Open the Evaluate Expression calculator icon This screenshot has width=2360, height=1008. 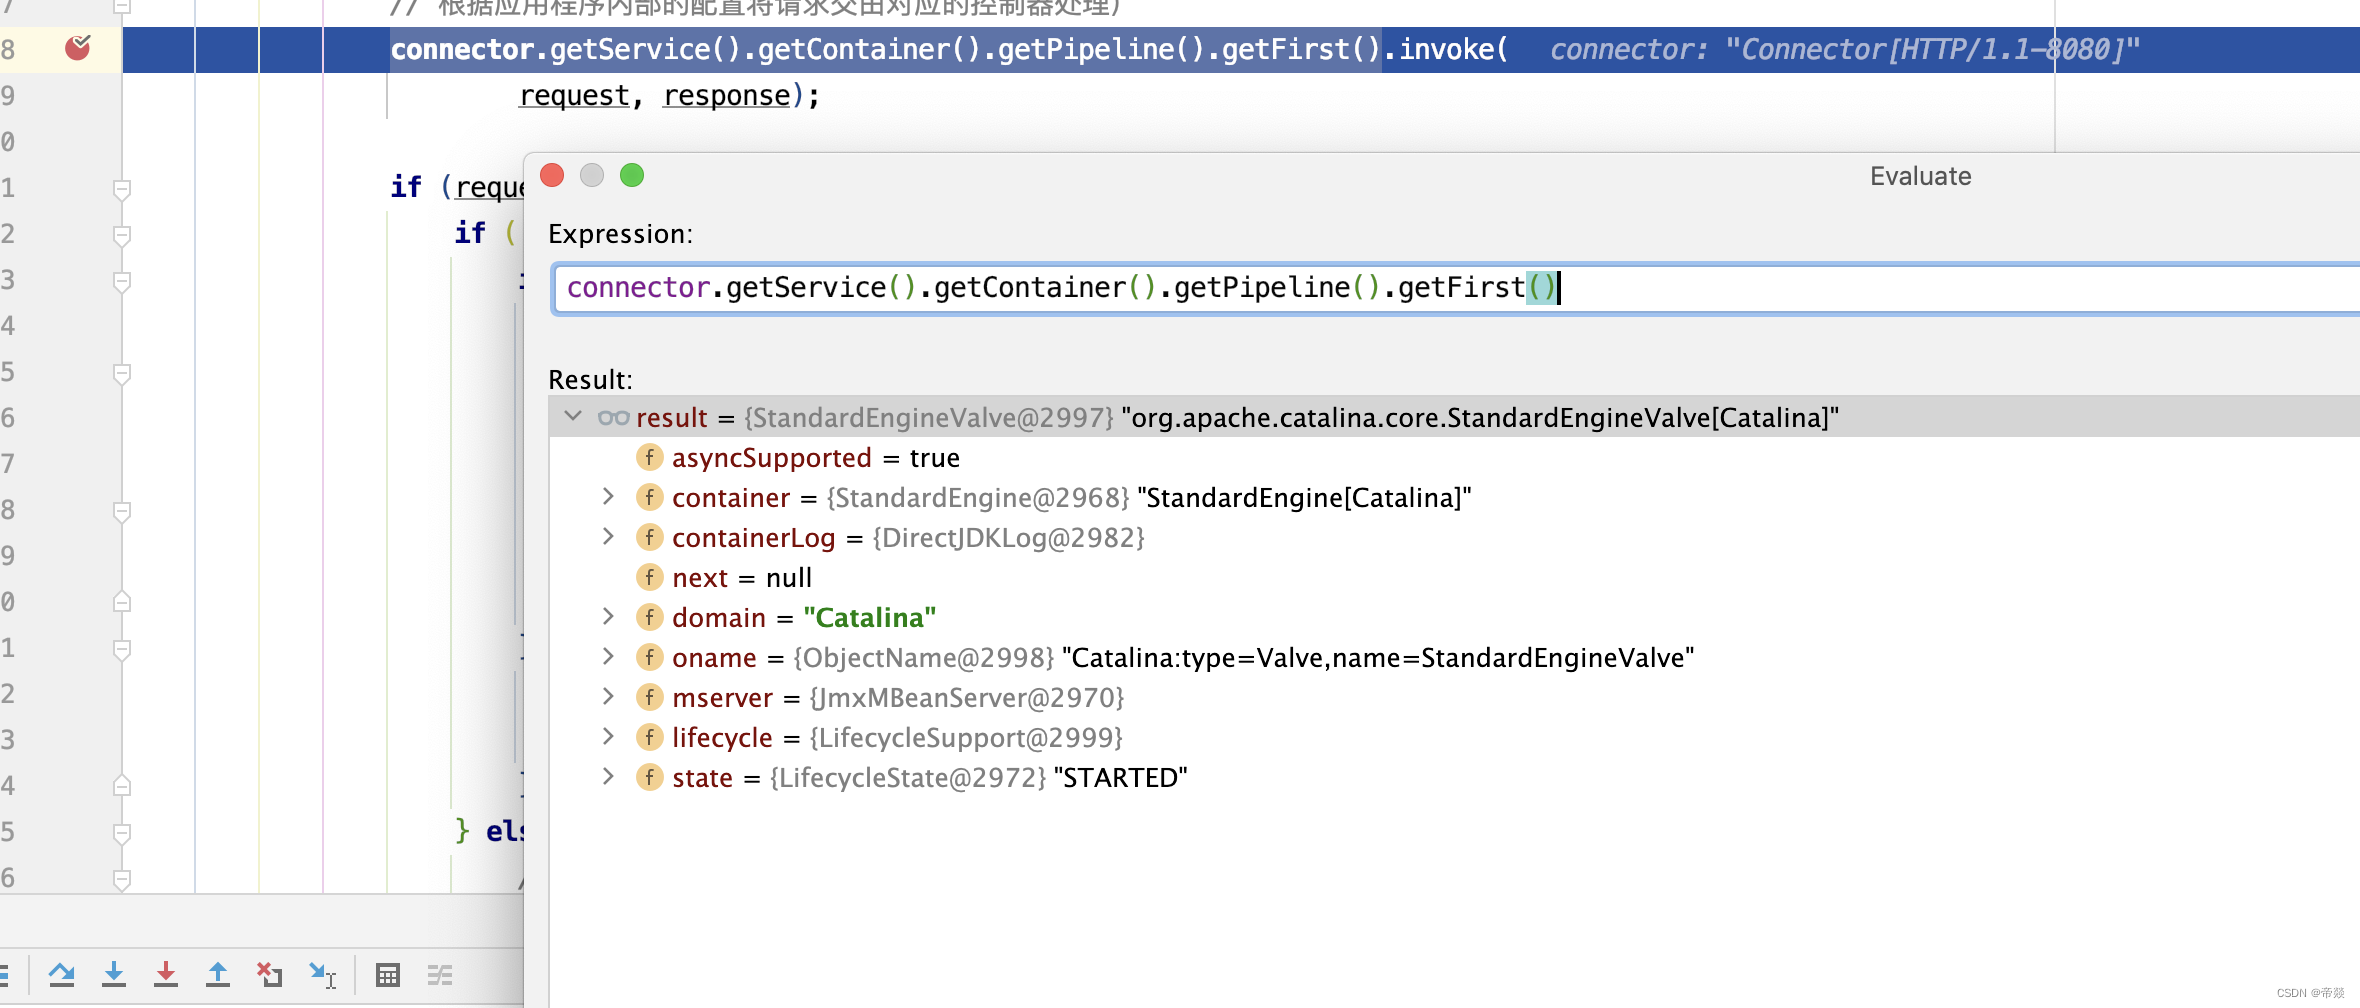388,974
